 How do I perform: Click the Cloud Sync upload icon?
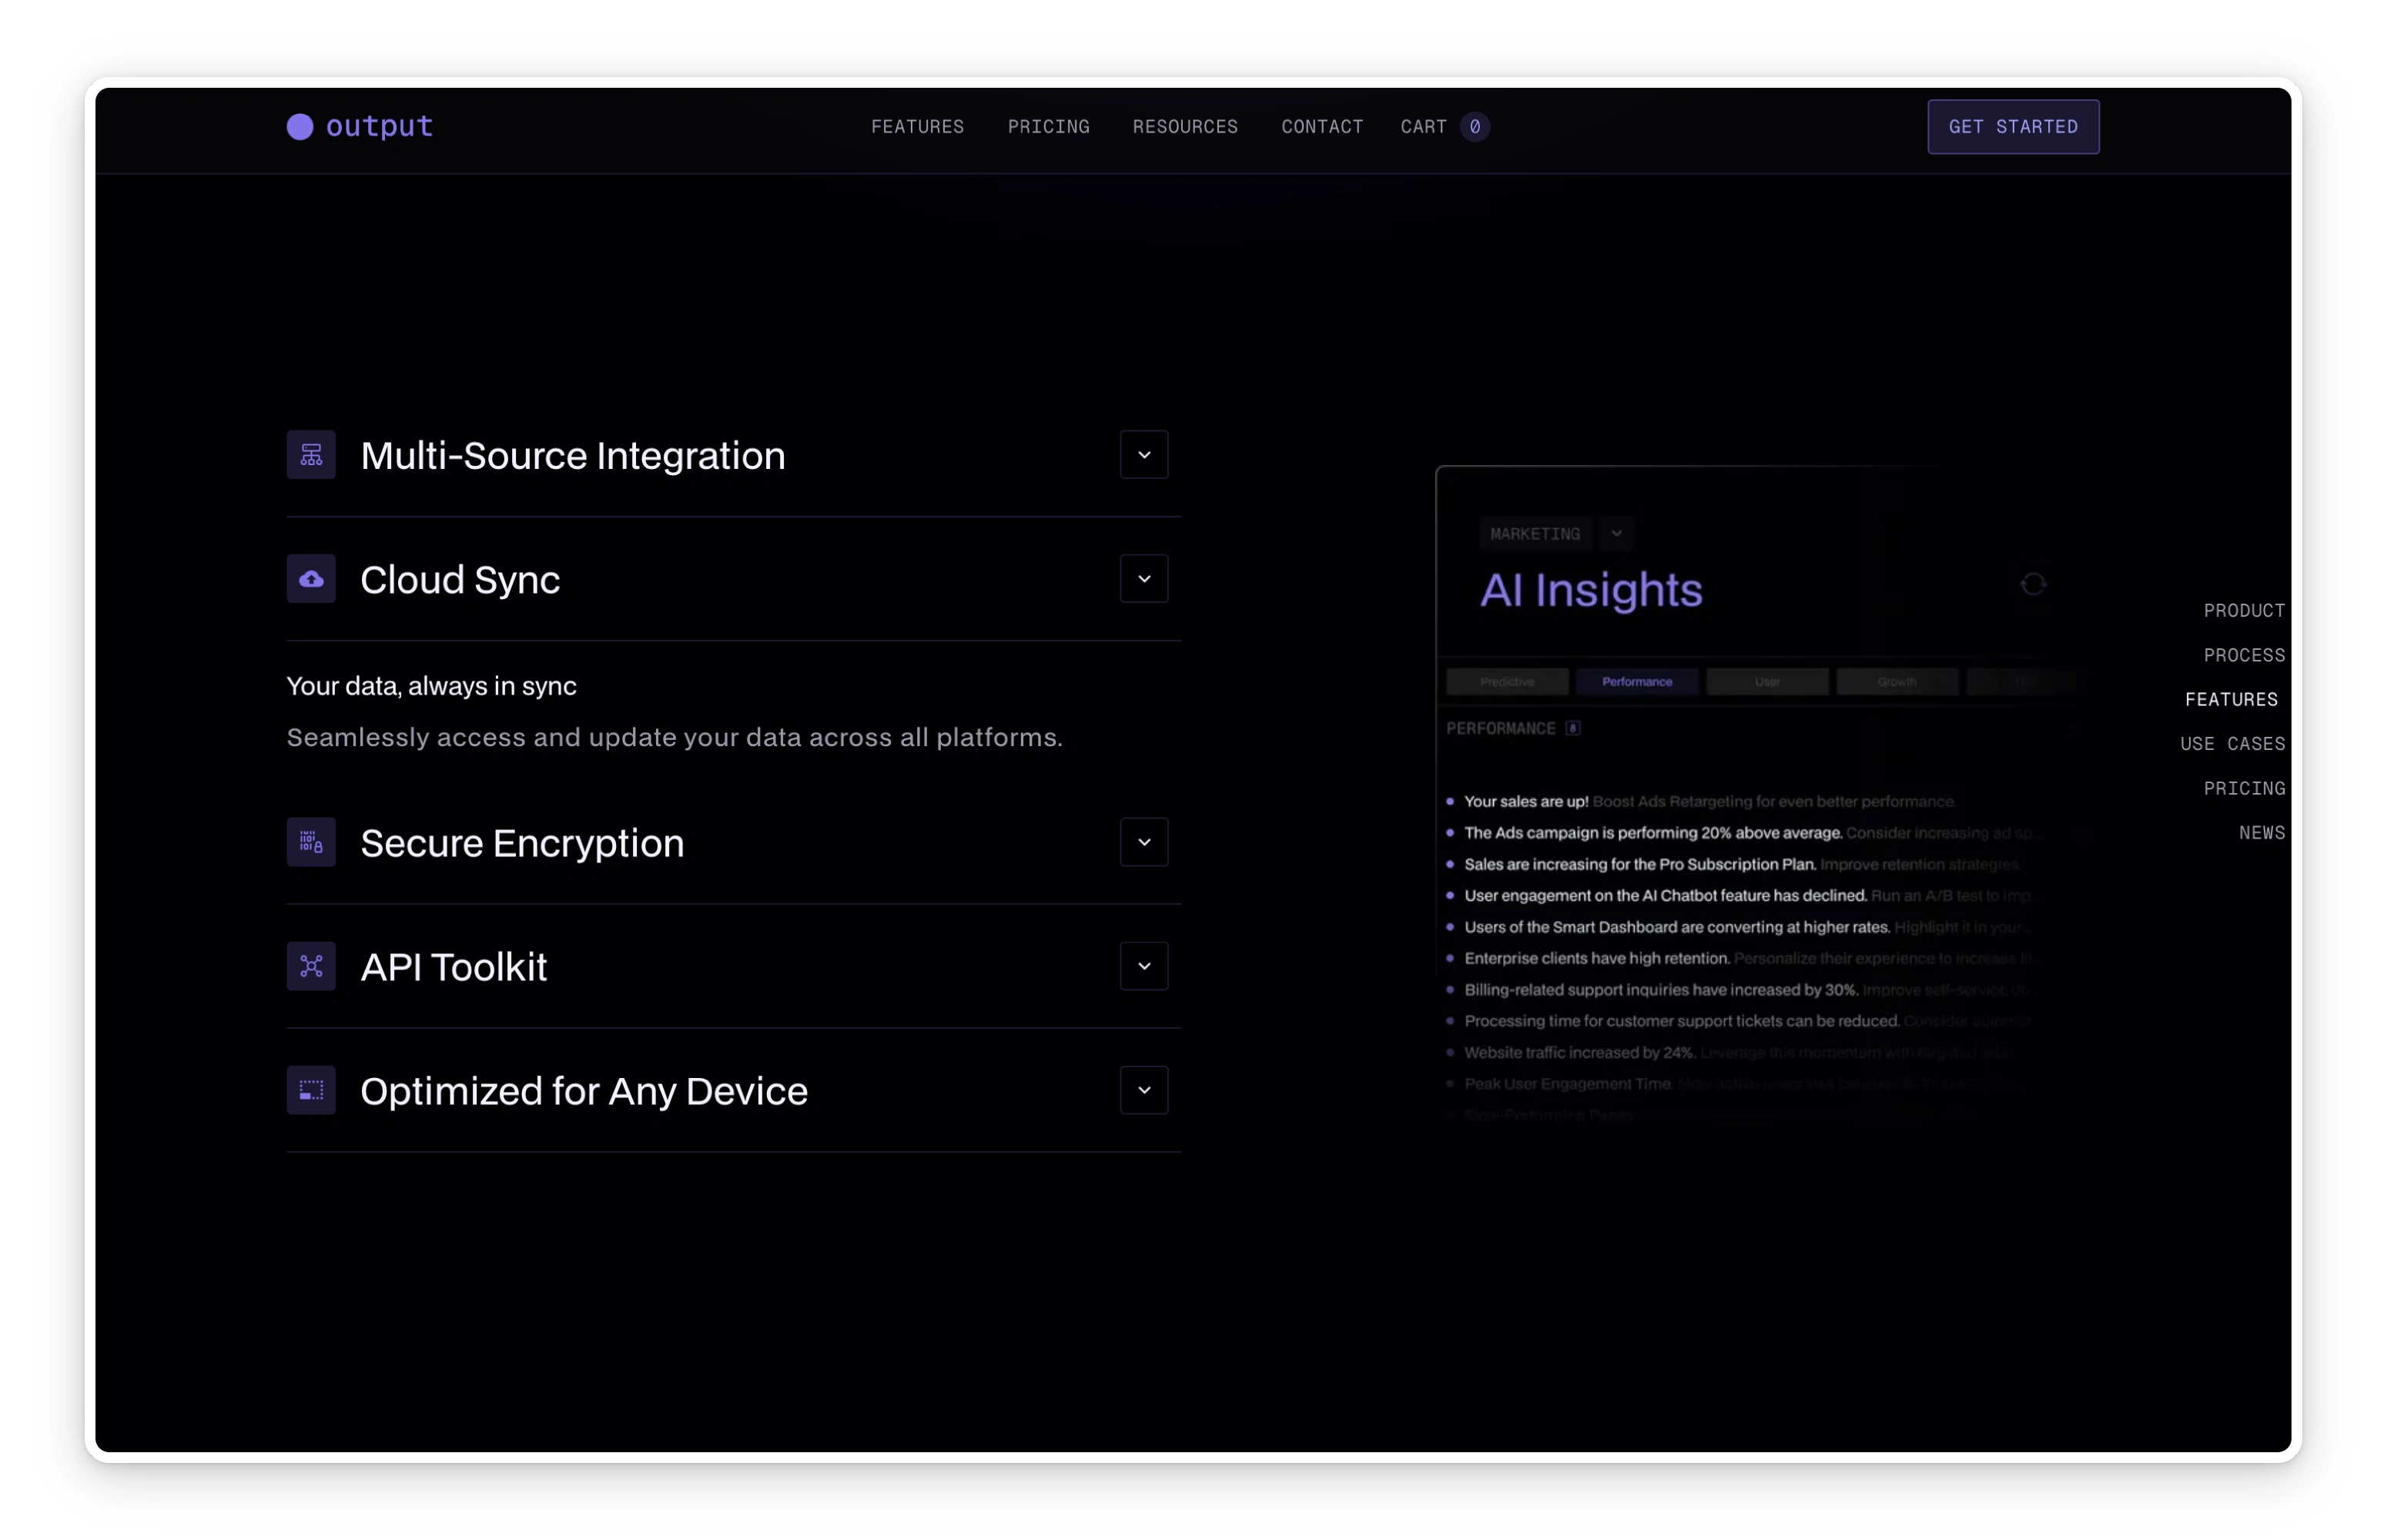[311, 579]
